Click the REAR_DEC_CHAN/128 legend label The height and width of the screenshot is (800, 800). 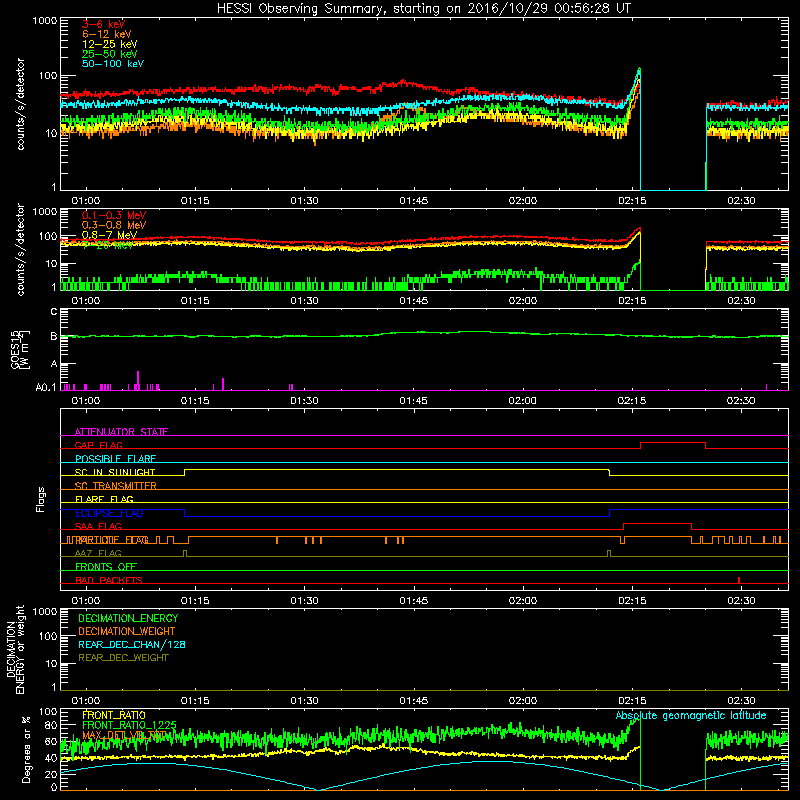pos(132,644)
